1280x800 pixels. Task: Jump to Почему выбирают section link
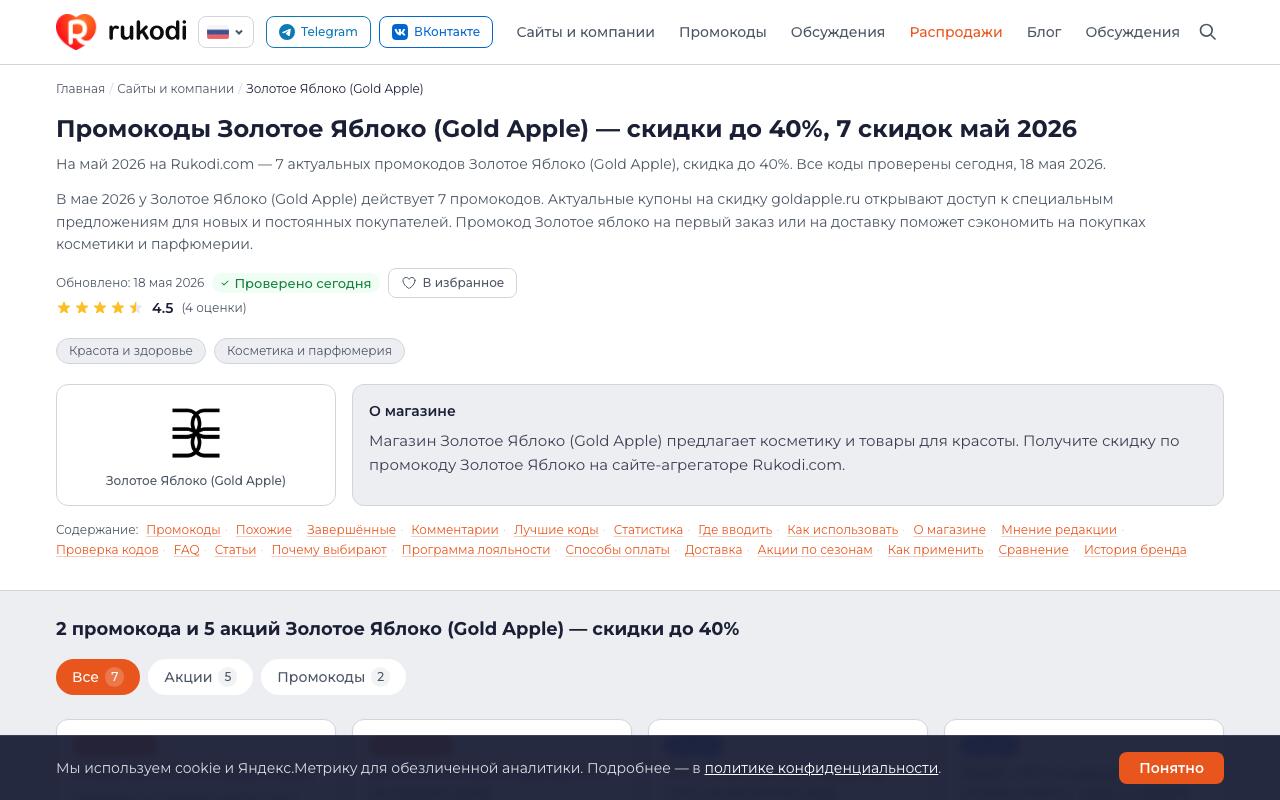329,550
